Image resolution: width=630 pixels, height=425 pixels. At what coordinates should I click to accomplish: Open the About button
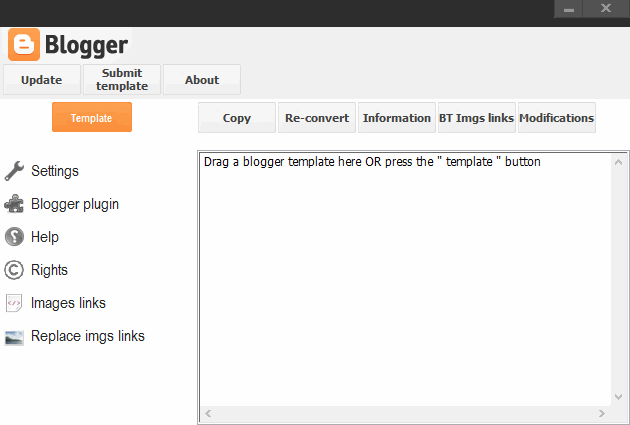pos(202,80)
